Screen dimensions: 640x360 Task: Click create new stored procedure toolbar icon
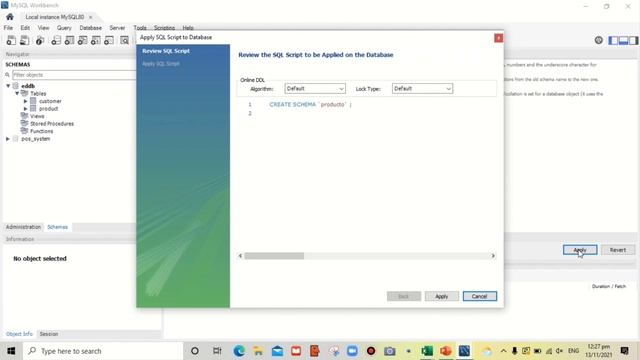point(96,40)
